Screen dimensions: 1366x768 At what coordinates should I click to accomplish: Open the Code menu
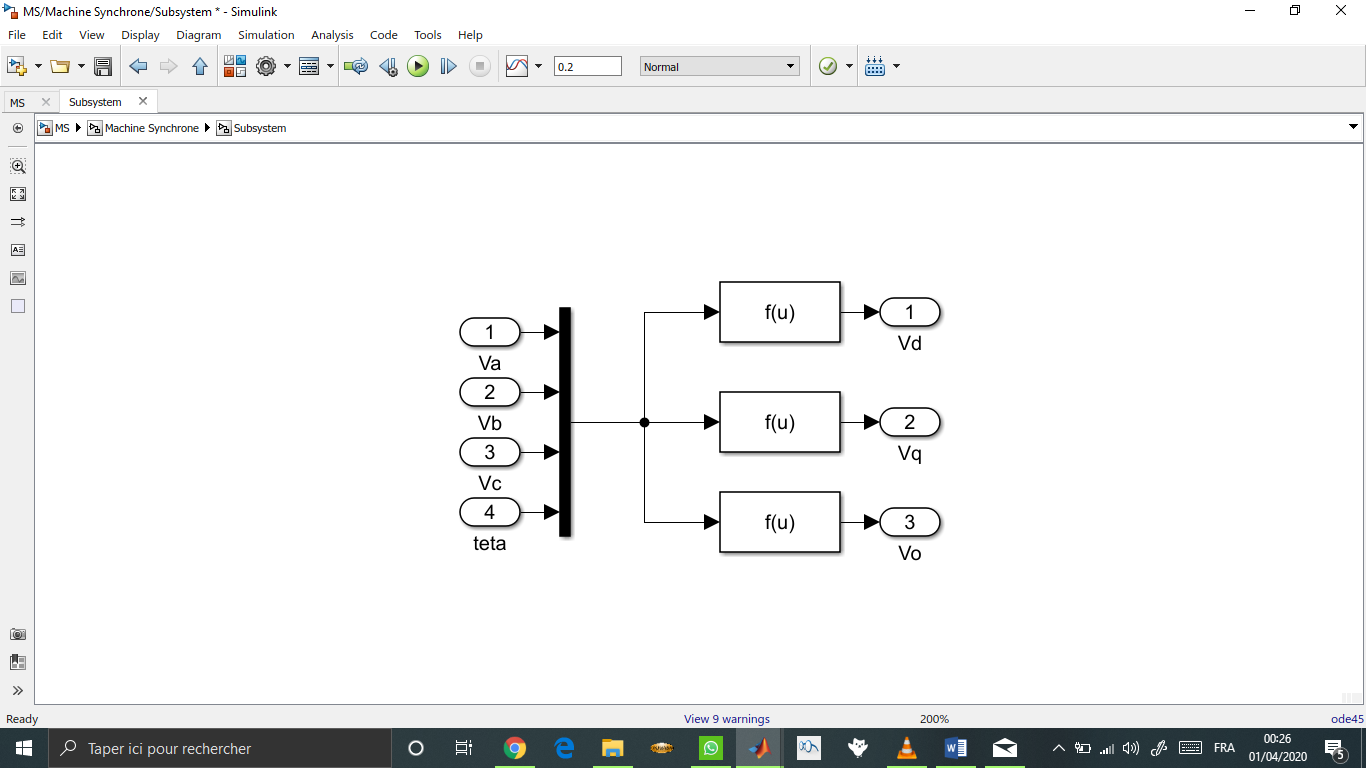point(384,34)
